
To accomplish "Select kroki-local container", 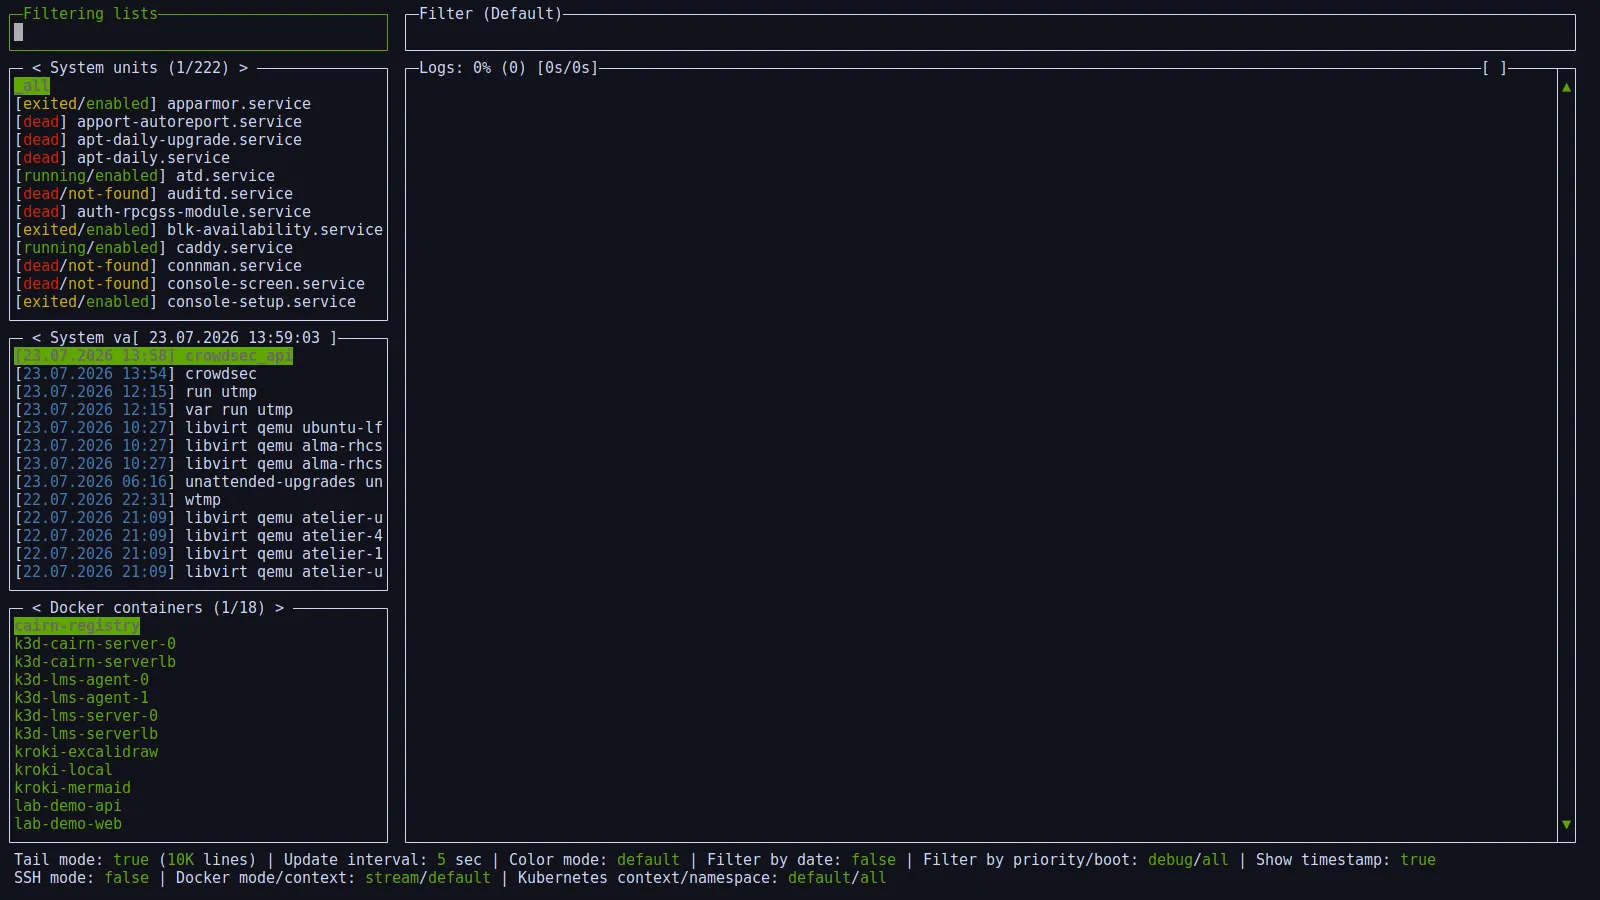I will coord(63,770).
